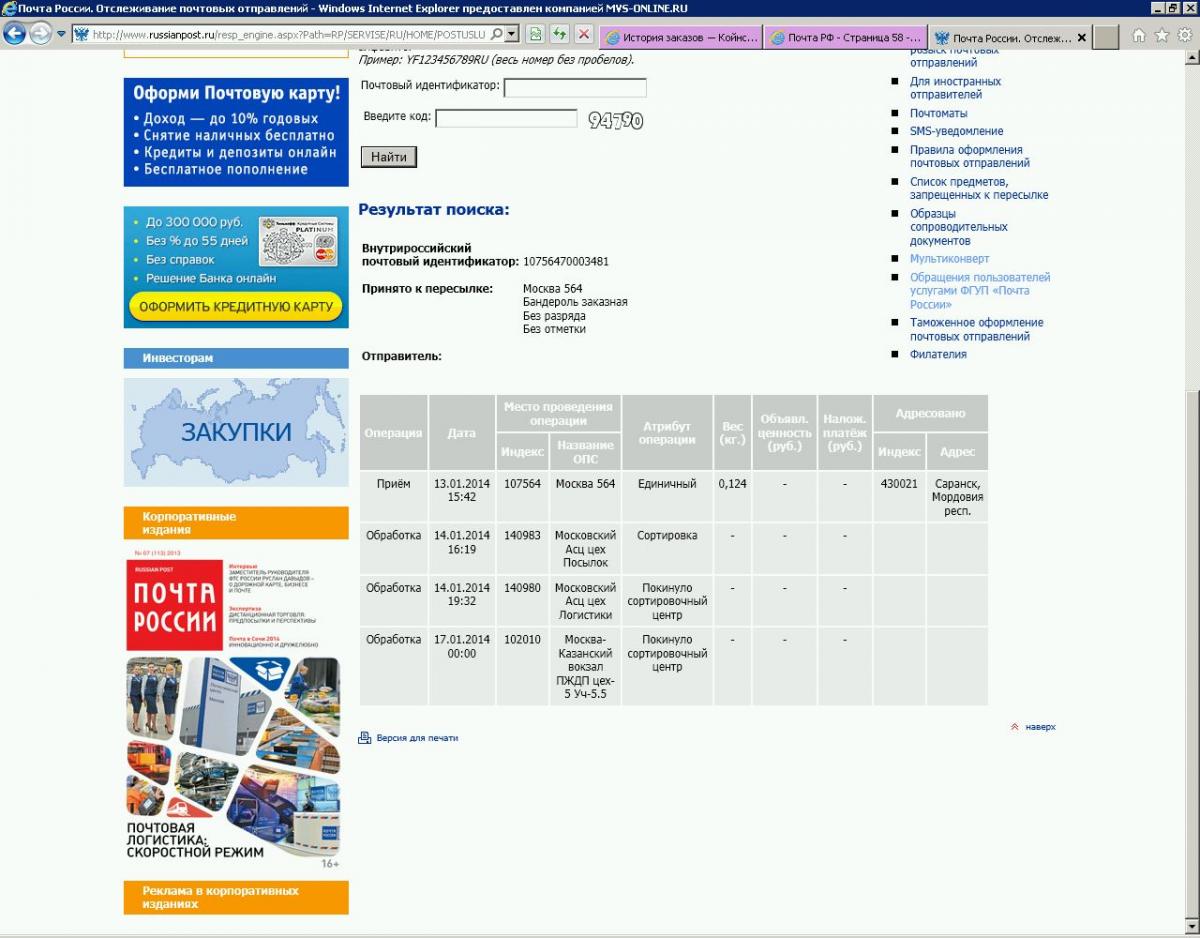
Task: Stop loading with the red X icon
Action: [584, 34]
